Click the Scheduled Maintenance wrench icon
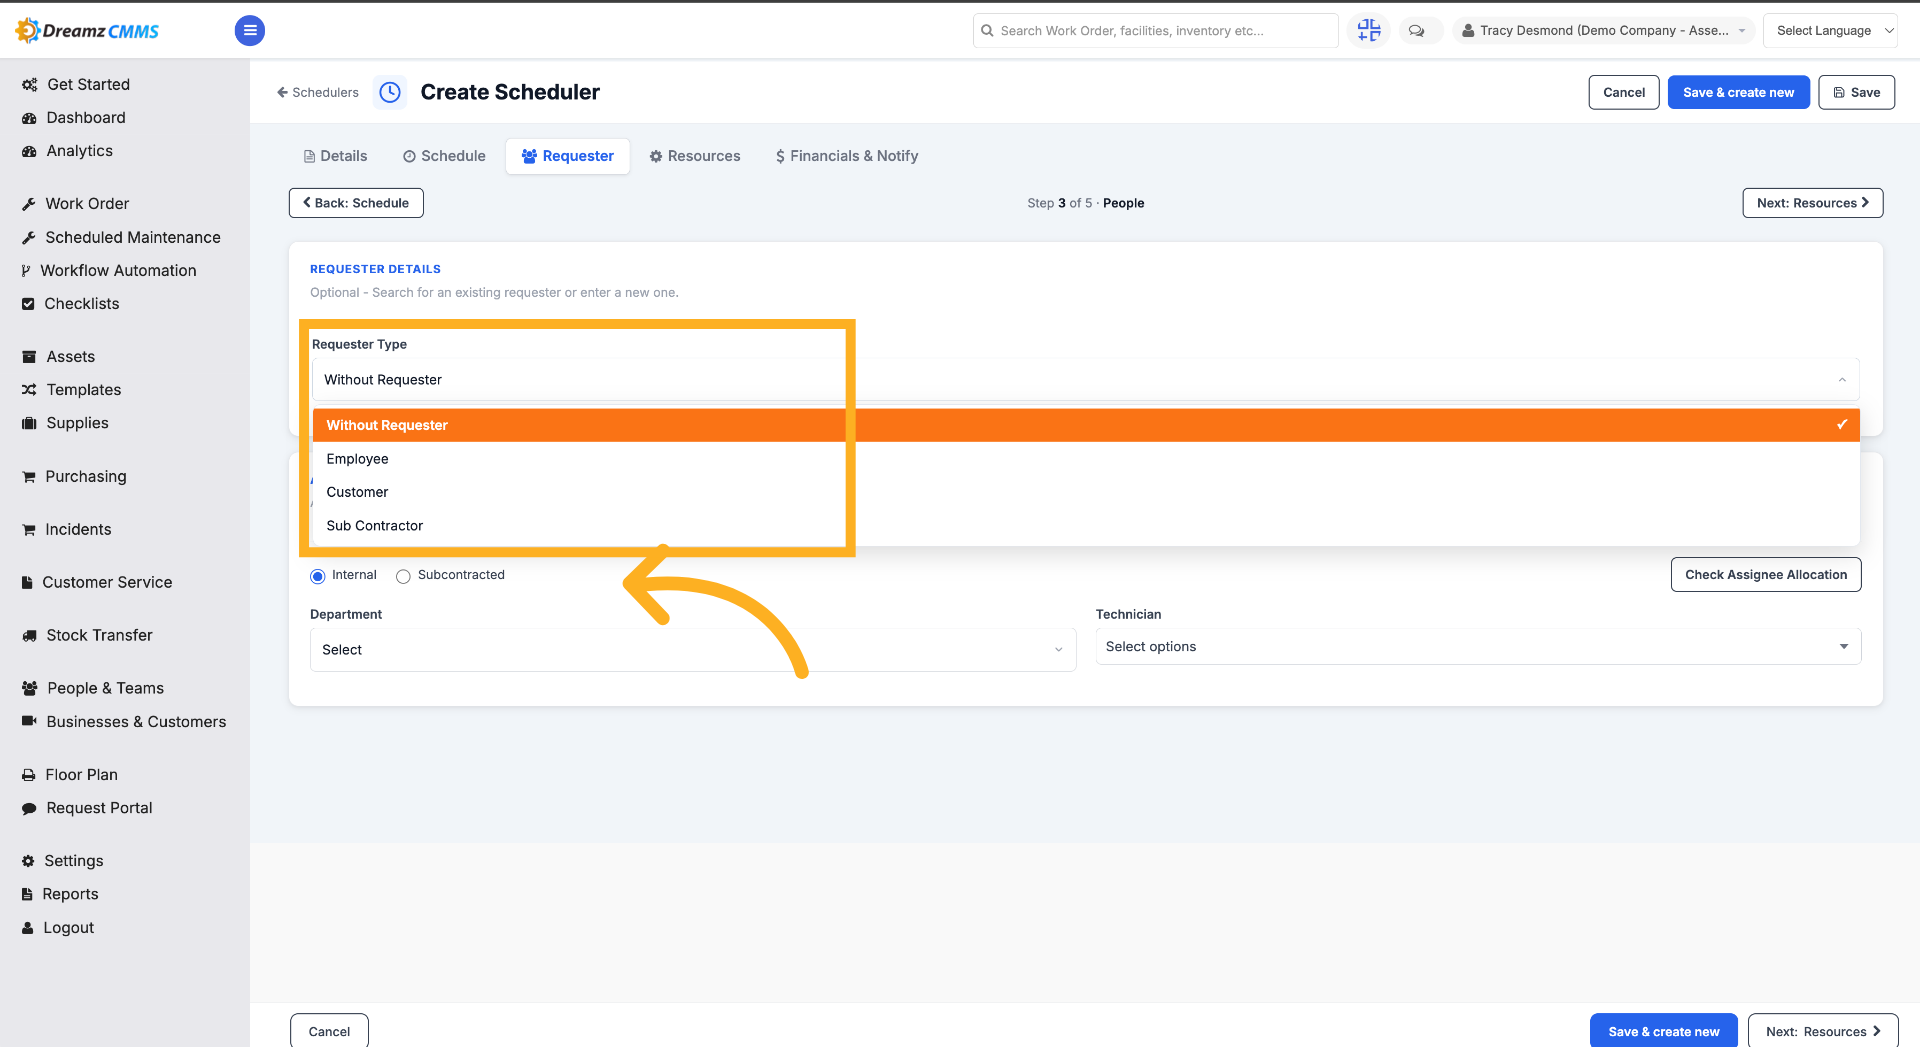Image resolution: width=1920 pixels, height=1047 pixels. tap(29, 238)
